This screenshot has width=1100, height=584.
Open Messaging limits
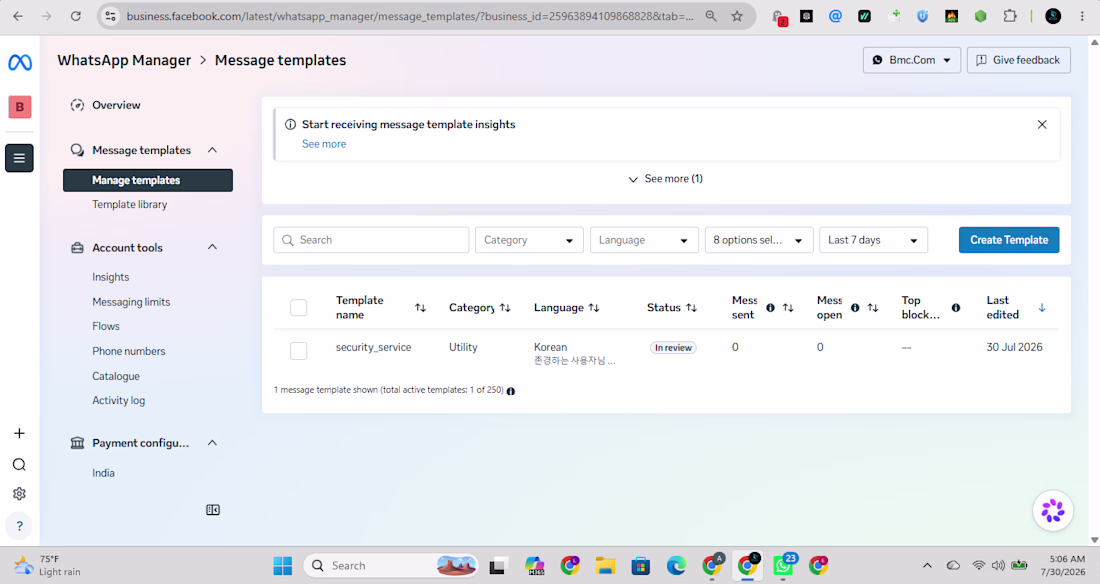pyautogui.click(x=131, y=302)
